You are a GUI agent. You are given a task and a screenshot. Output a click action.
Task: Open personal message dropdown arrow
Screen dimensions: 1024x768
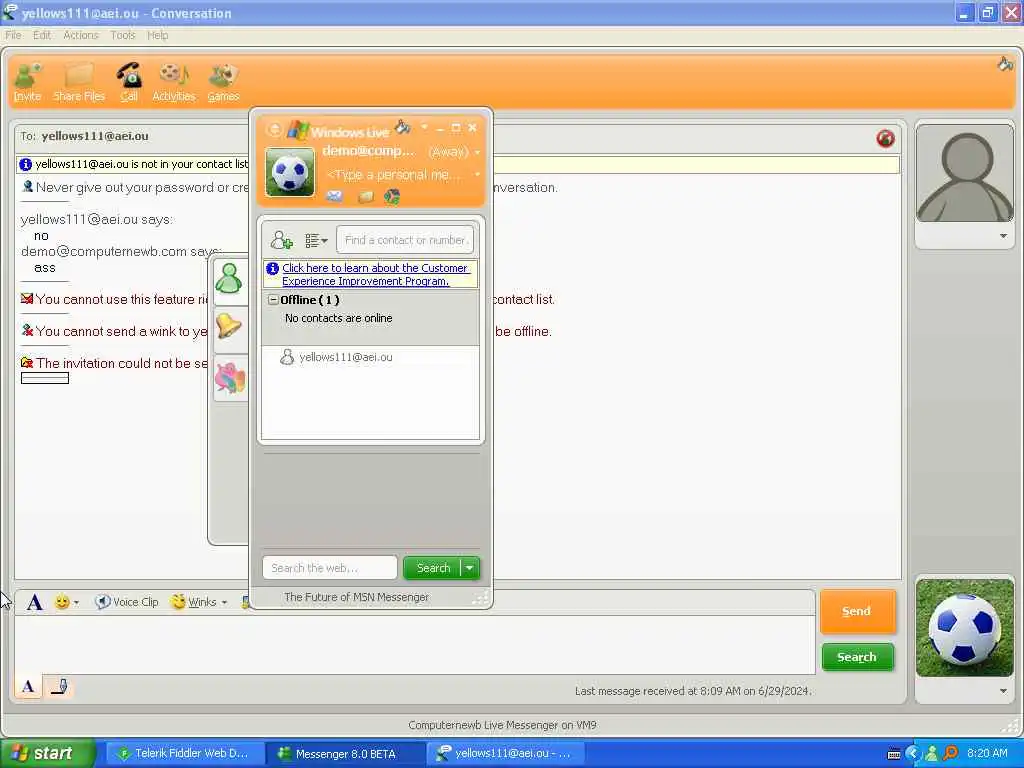click(x=477, y=175)
